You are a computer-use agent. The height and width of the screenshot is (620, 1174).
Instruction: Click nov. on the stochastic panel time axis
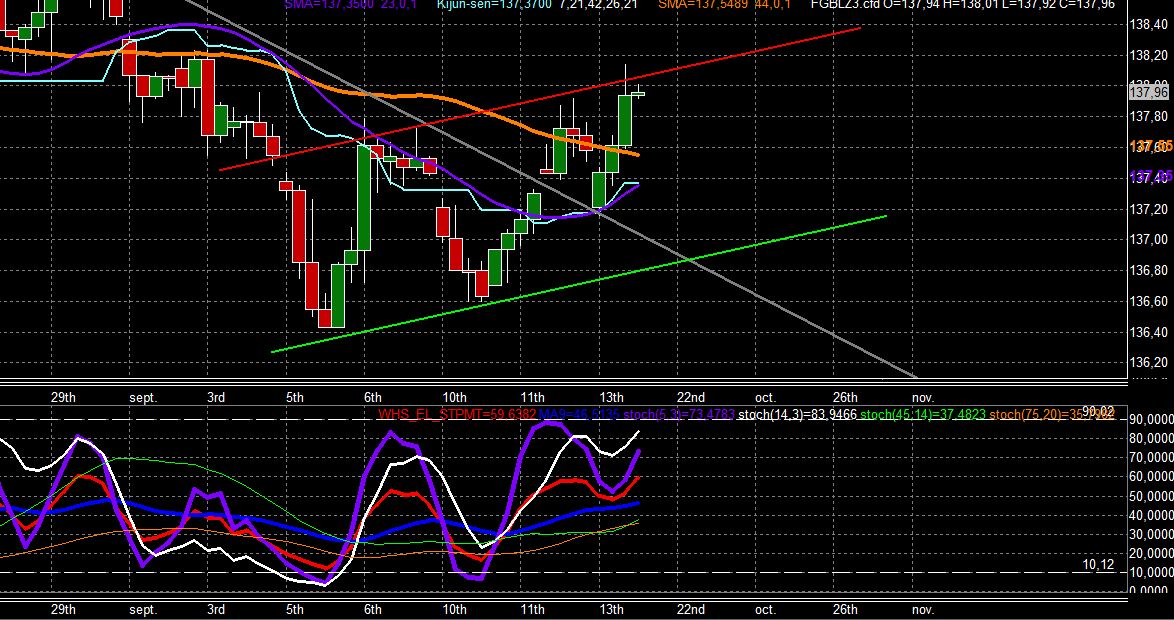(922, 609)
